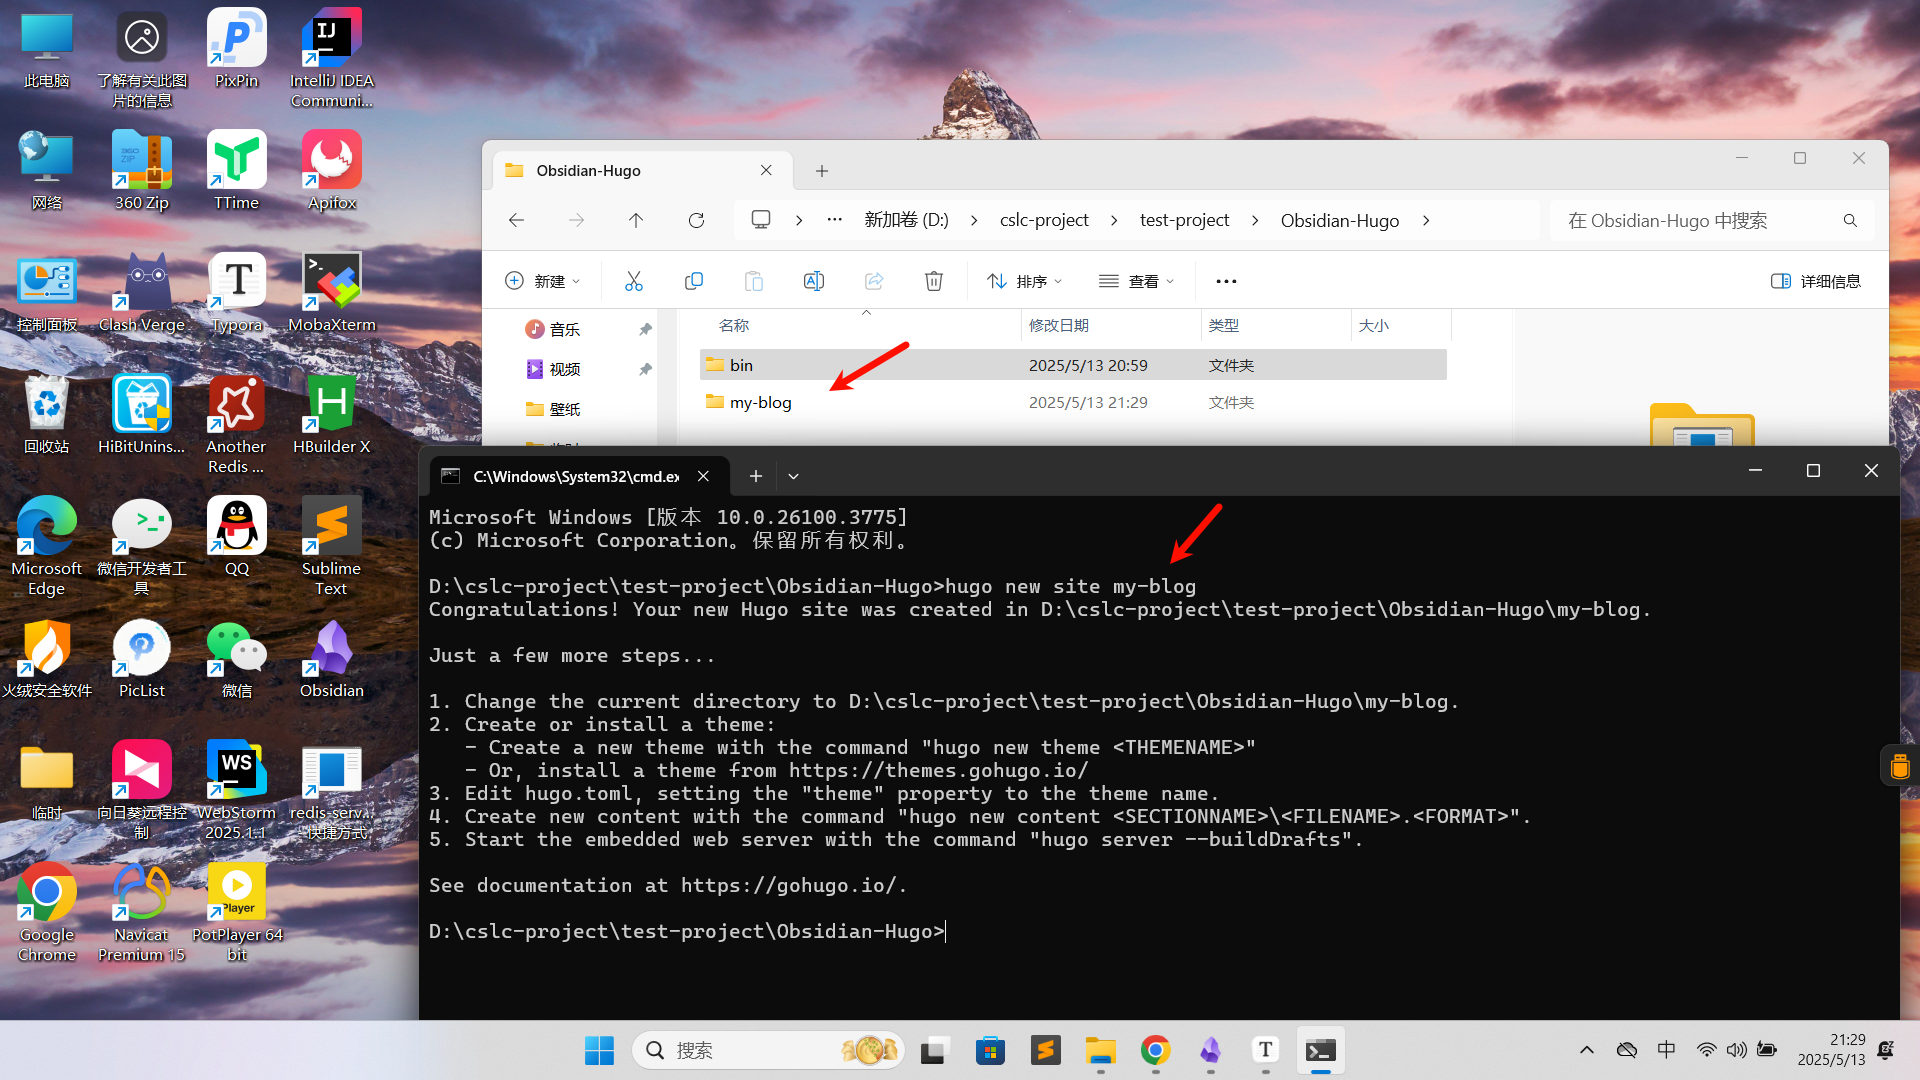Toggle the 中 input method indicator
The width and height of the screenshot is (1920, 1080).
[x=1666, y=1049]
